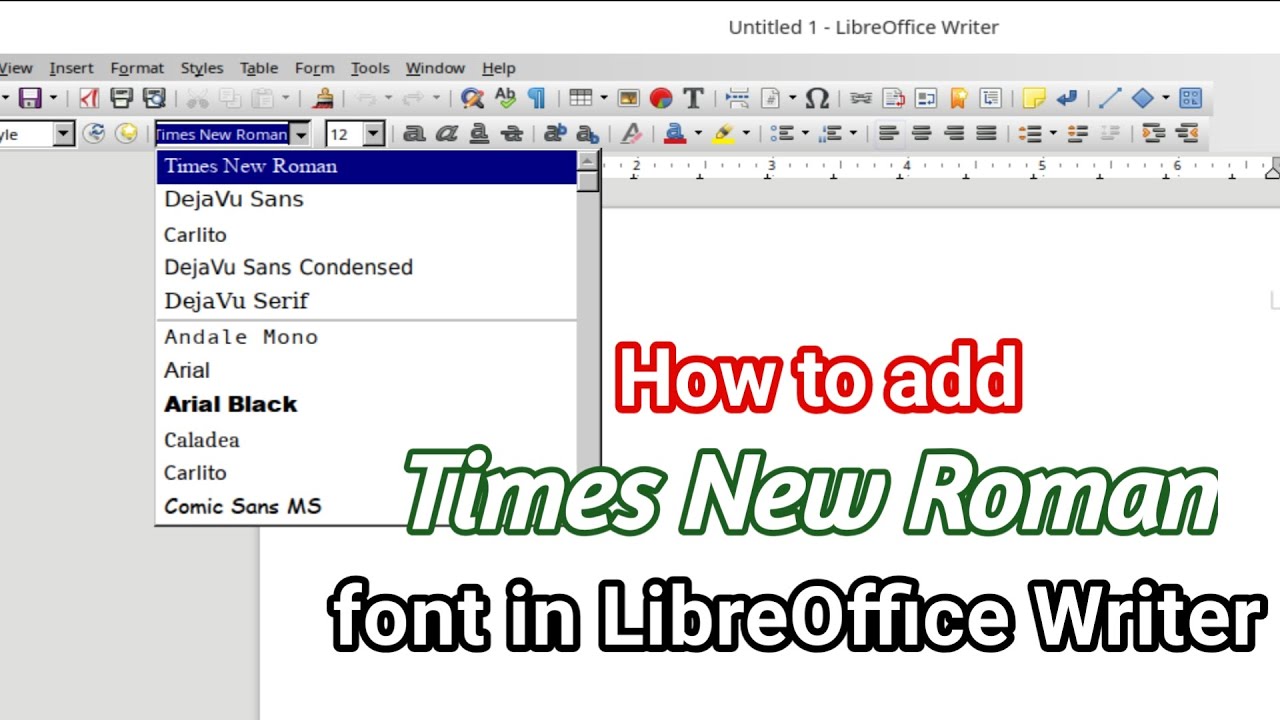Click the font size field showing 12
1280x720 pixels.
[x=345, y=134]
